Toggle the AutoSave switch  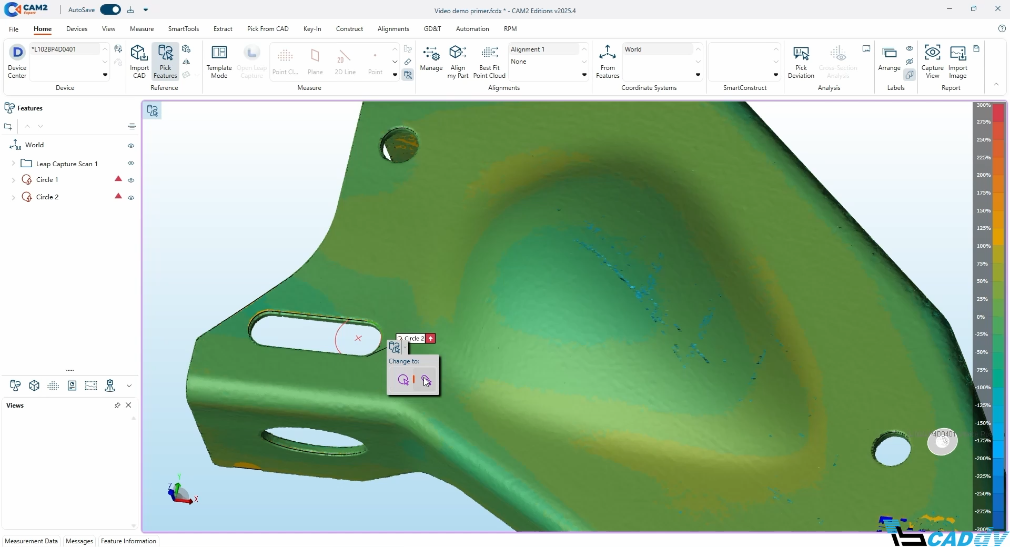click(x=110, y=10)
